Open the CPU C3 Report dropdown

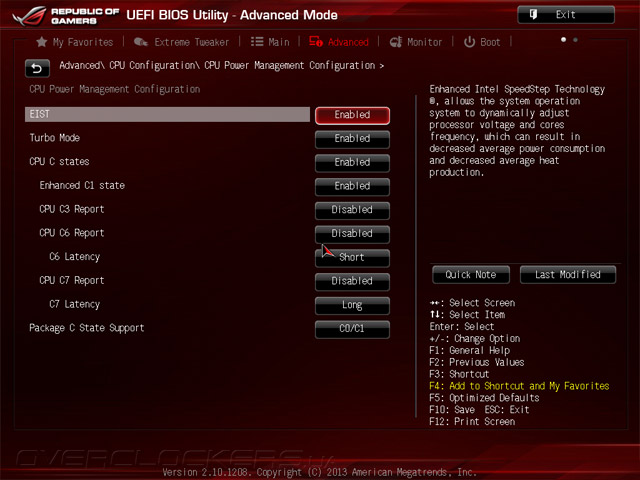(352, 210)
